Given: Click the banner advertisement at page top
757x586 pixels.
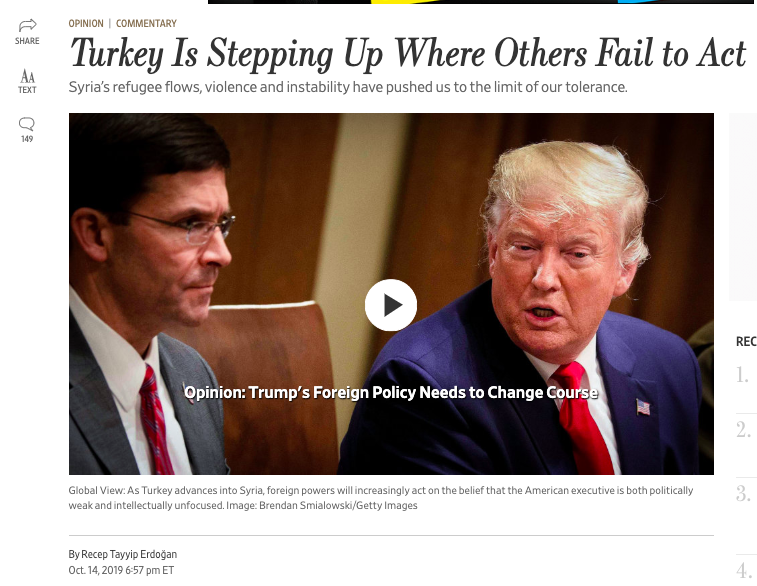Looking at the screenshot, I should pos(482,2).
